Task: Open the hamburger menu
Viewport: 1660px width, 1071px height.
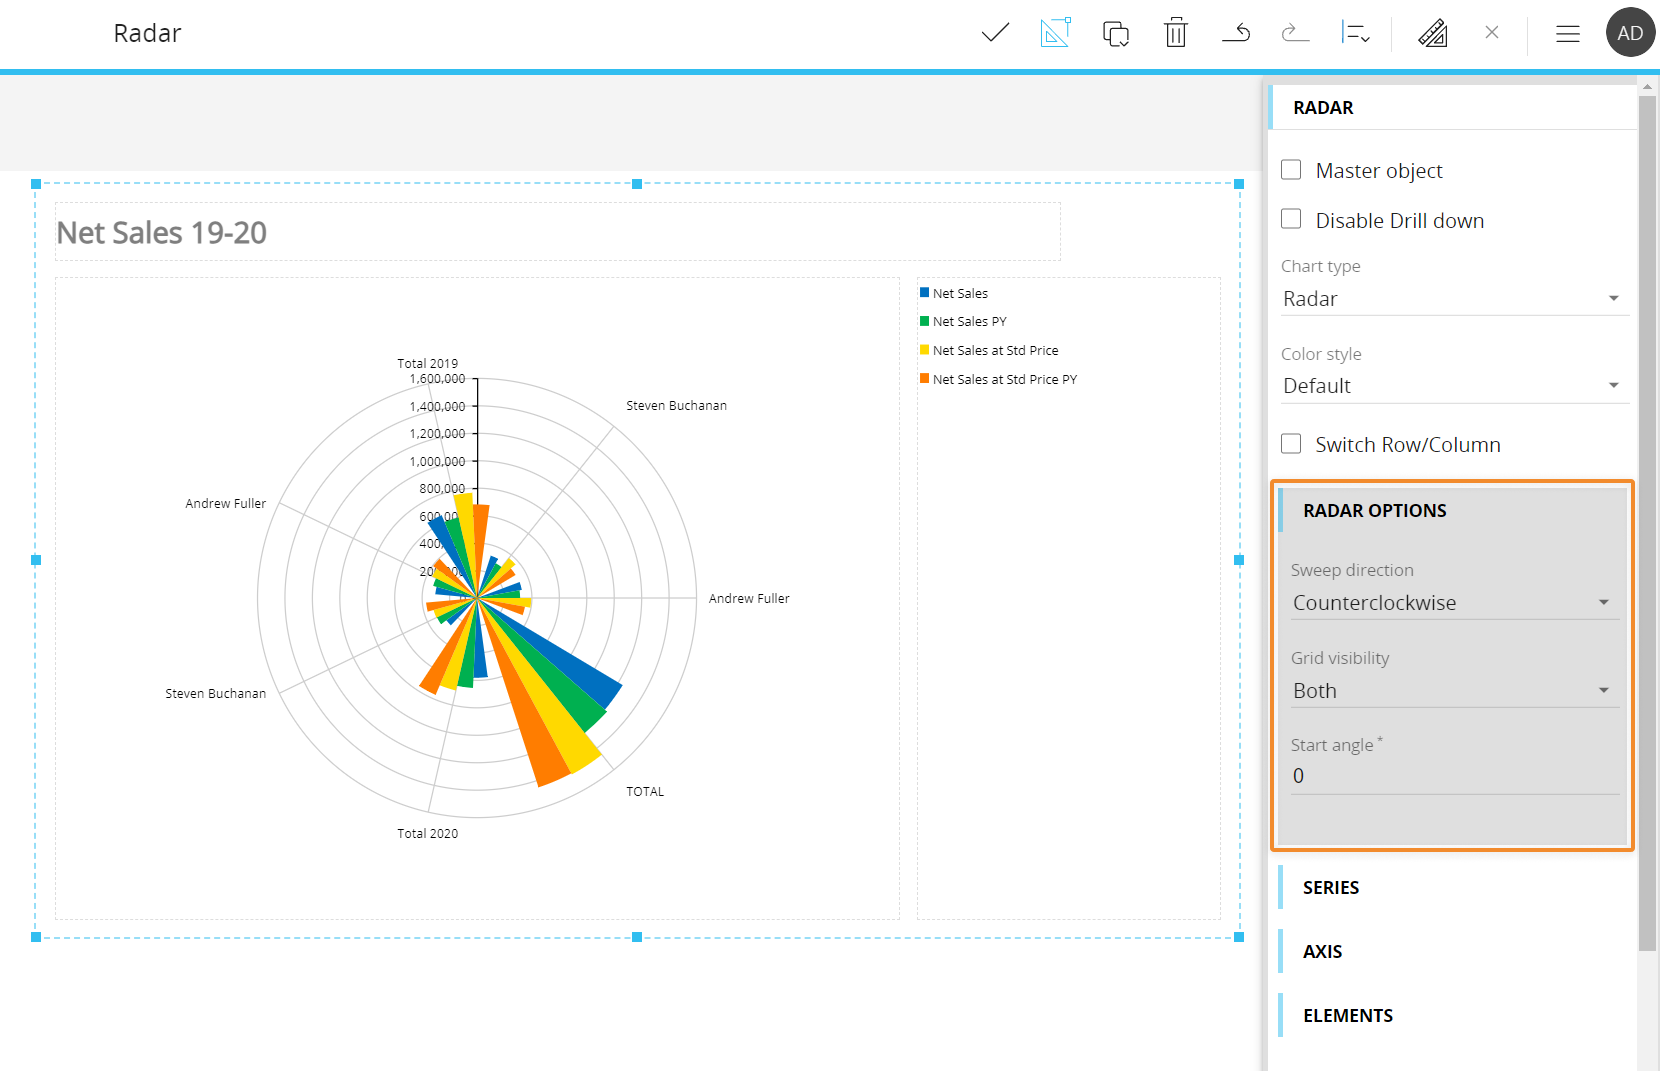Action: 1567,33
